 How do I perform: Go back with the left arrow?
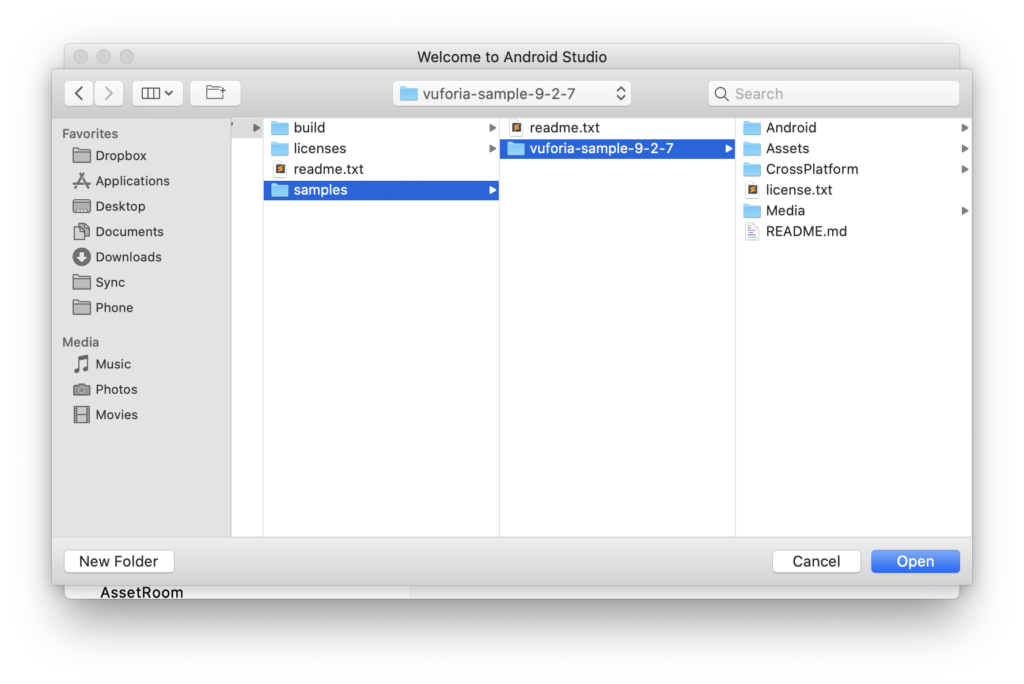(x=79, y=93)
